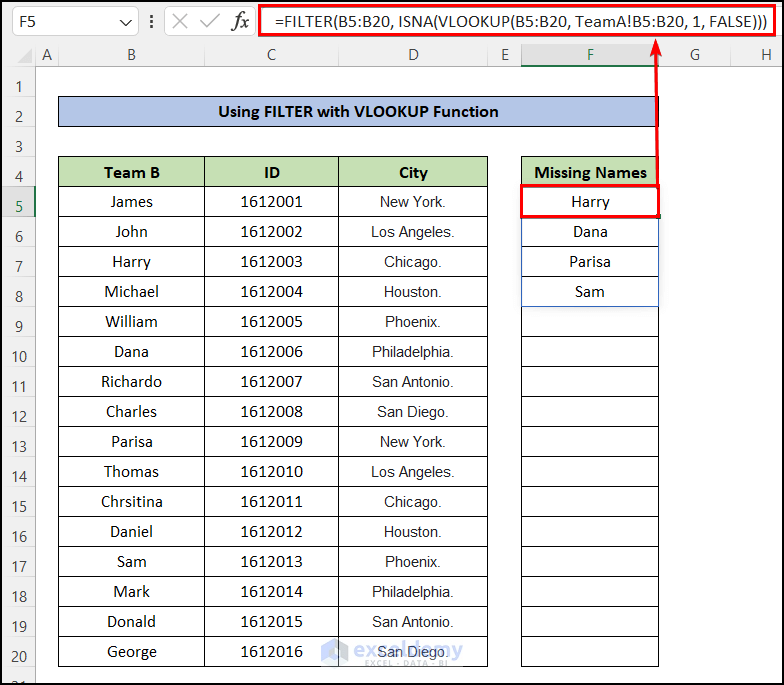The width and height of the screenshot is (784, 685).
Task: Select column A header
Action: 47,54
